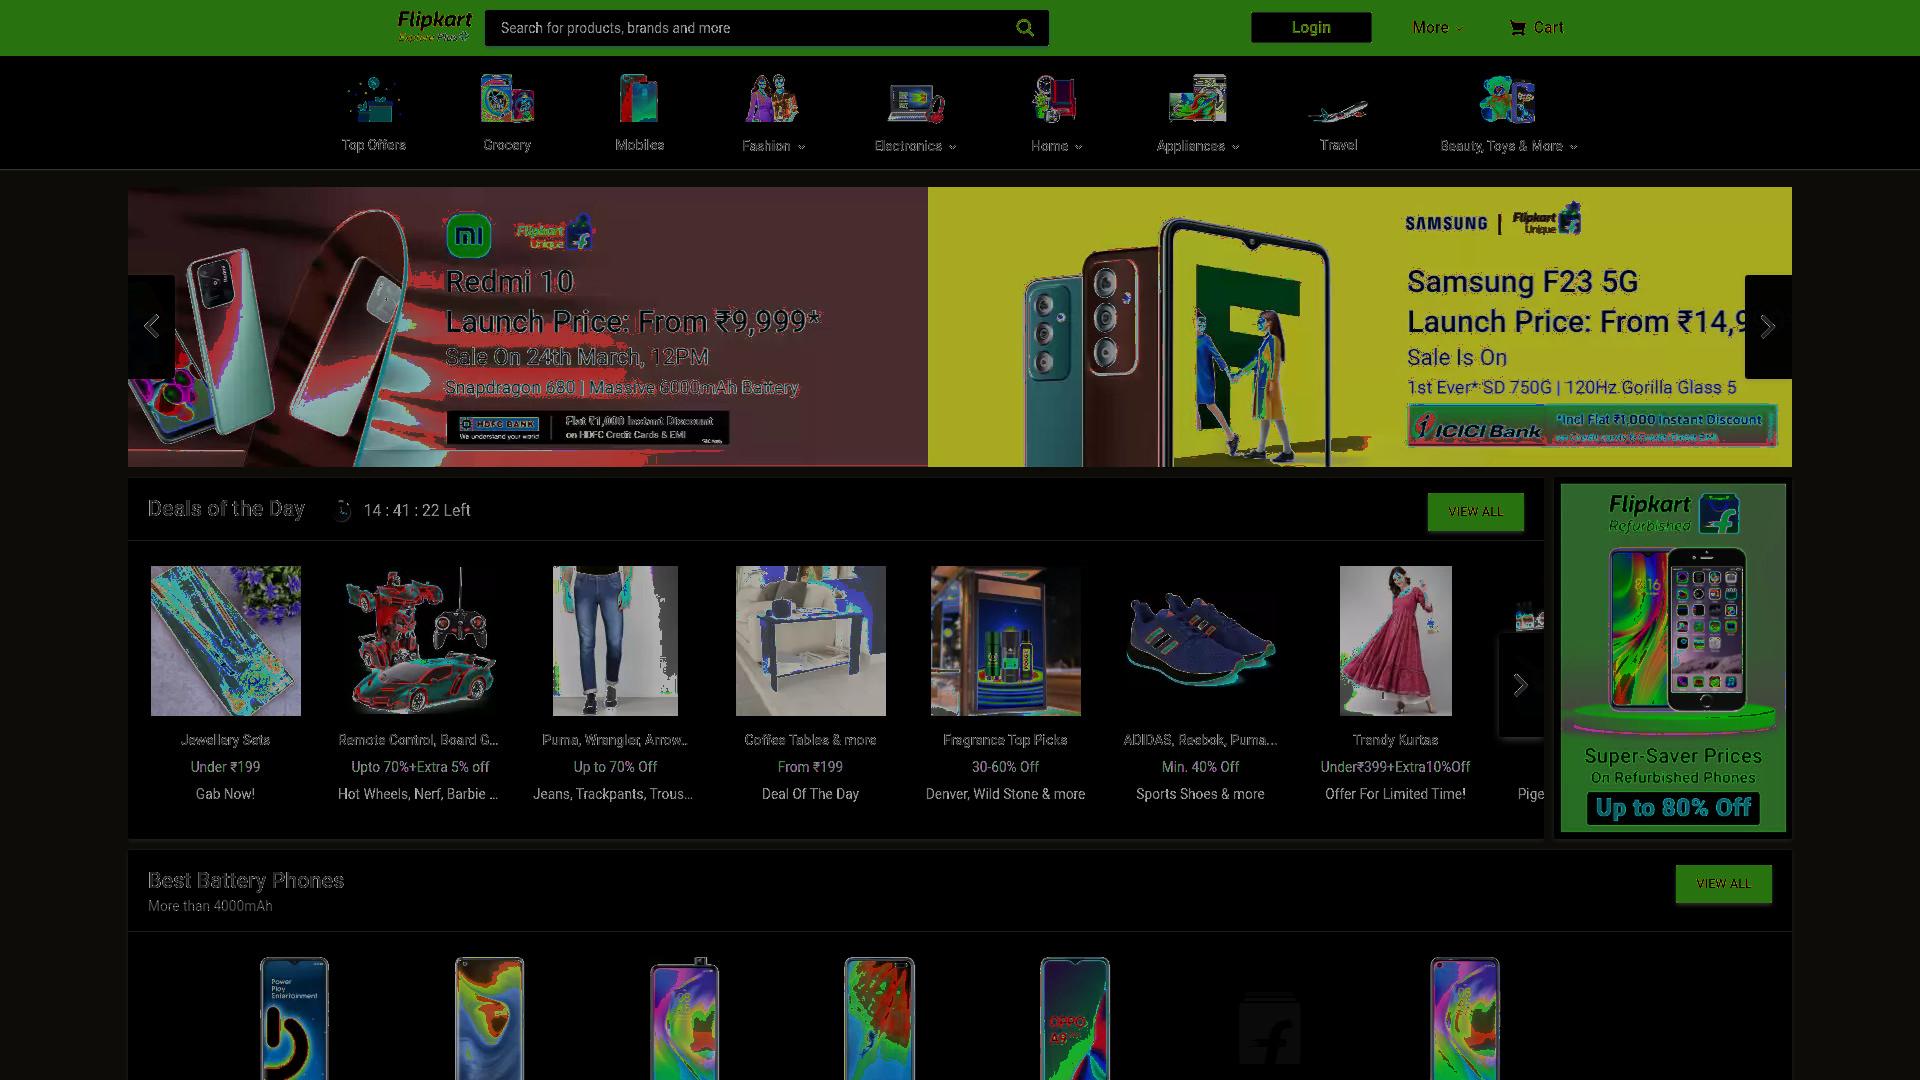Open the Fragrance Top Picks thumbnail
The image size is (1920, 1080).
[x=1005, y=641]
